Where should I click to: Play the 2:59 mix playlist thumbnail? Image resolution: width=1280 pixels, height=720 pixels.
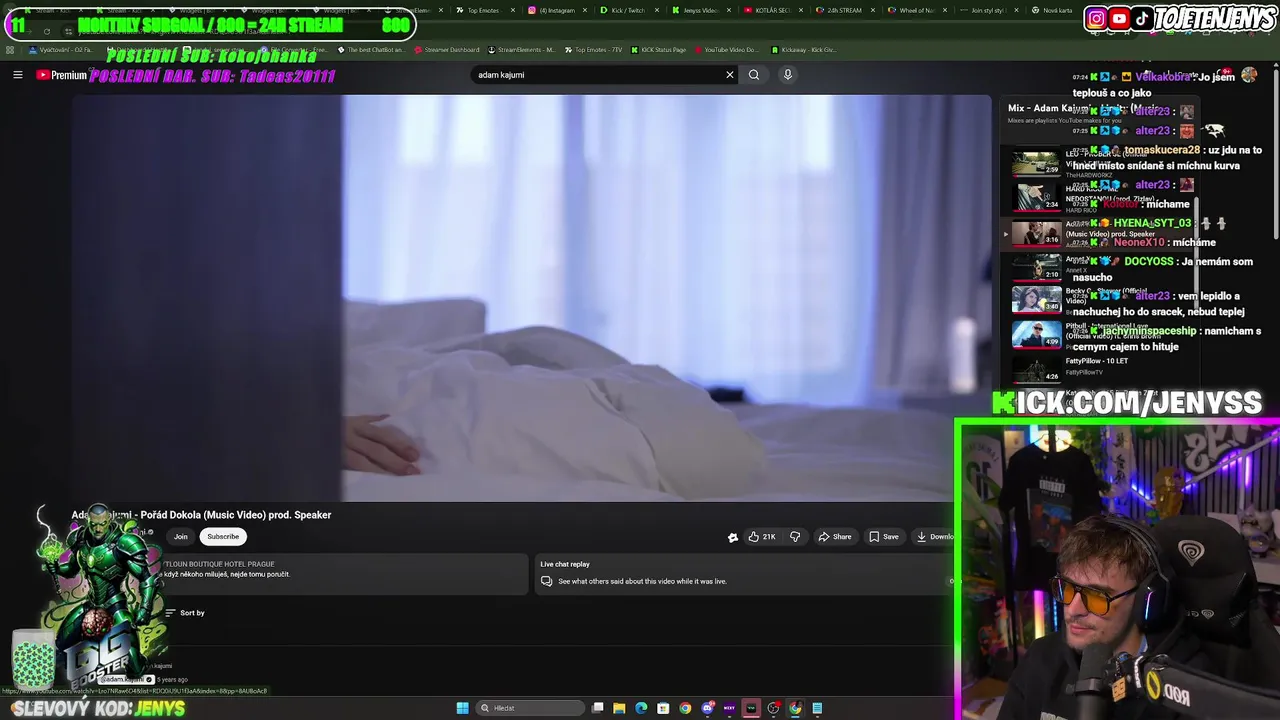click(1036, 163)
